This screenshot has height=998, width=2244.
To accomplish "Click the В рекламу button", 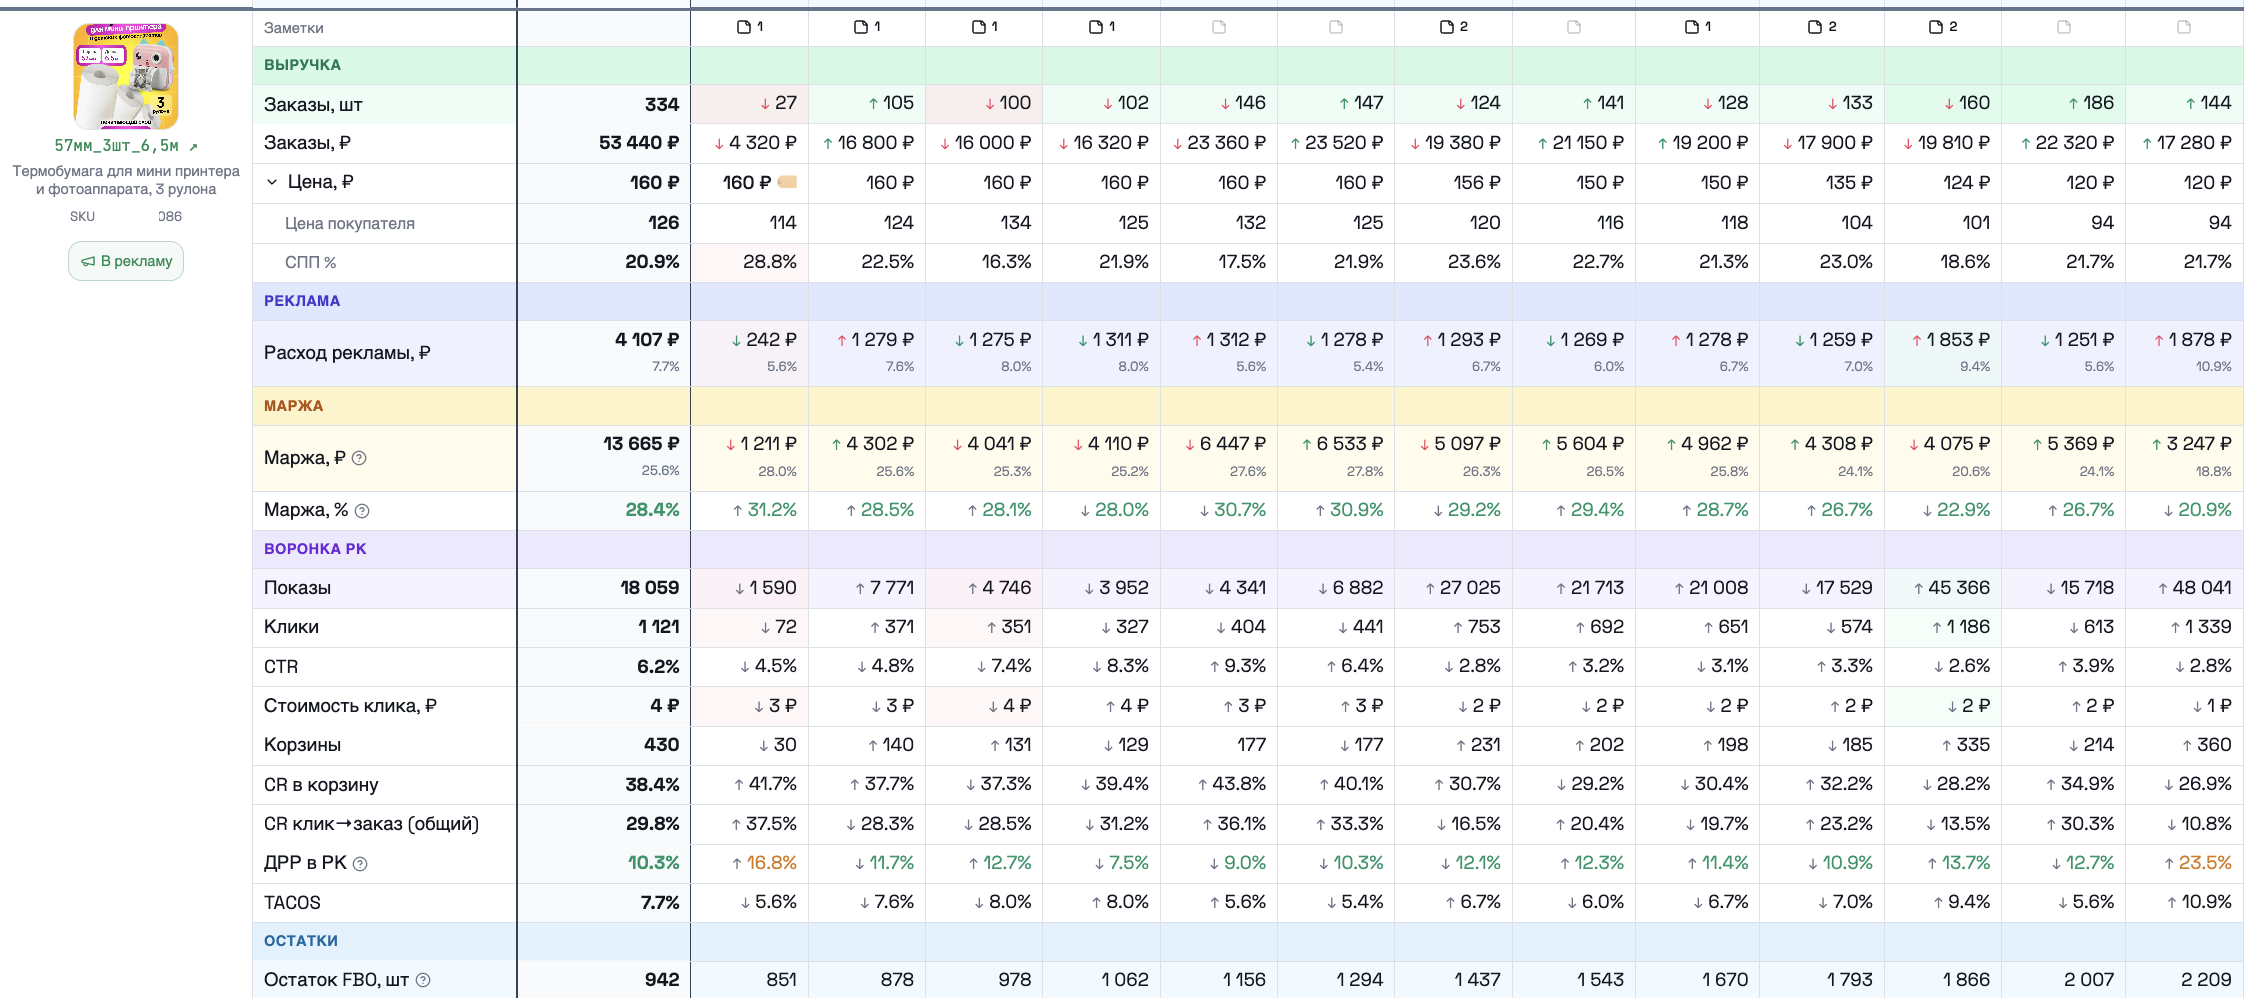I will pos(126,261).
